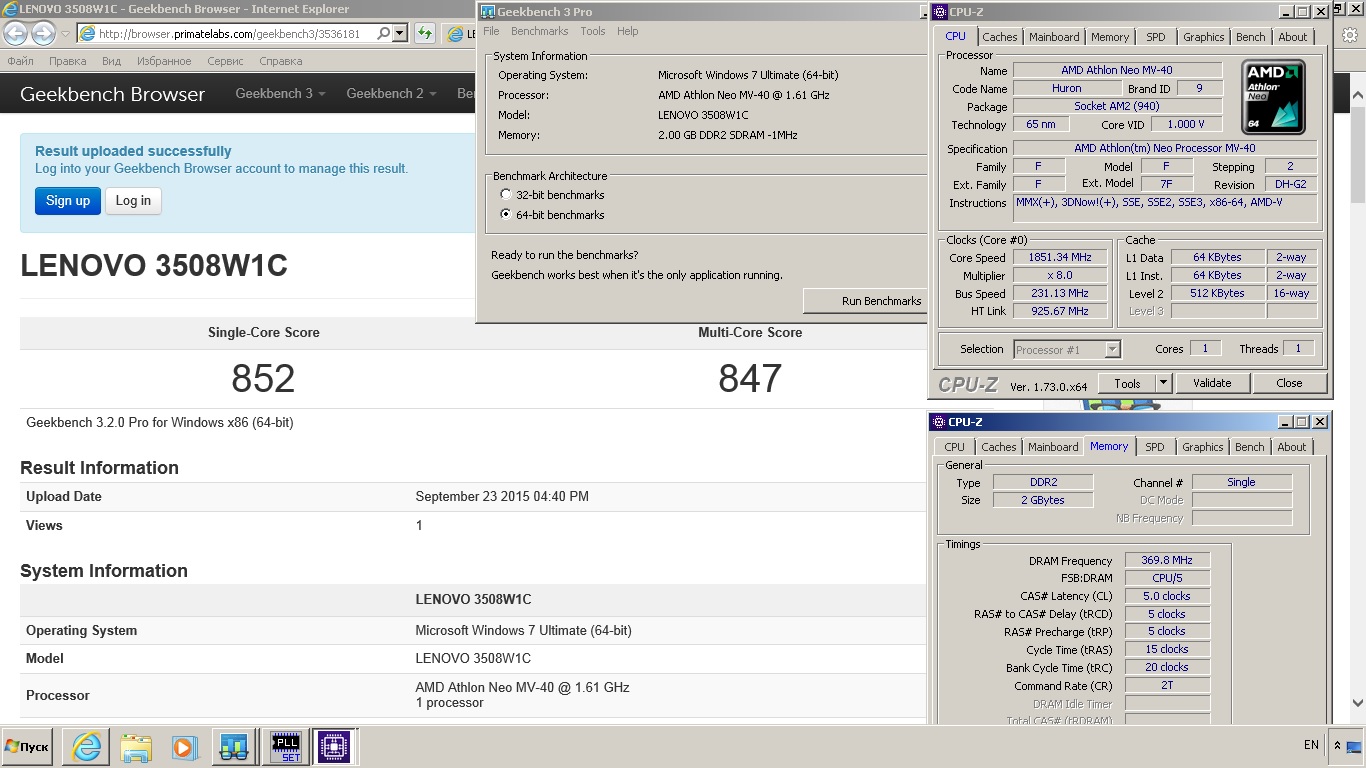Screen dimensions: 1366x768
Task: Open the Tools button dropdown arrow in CPU-Z
Action: 1163,383
